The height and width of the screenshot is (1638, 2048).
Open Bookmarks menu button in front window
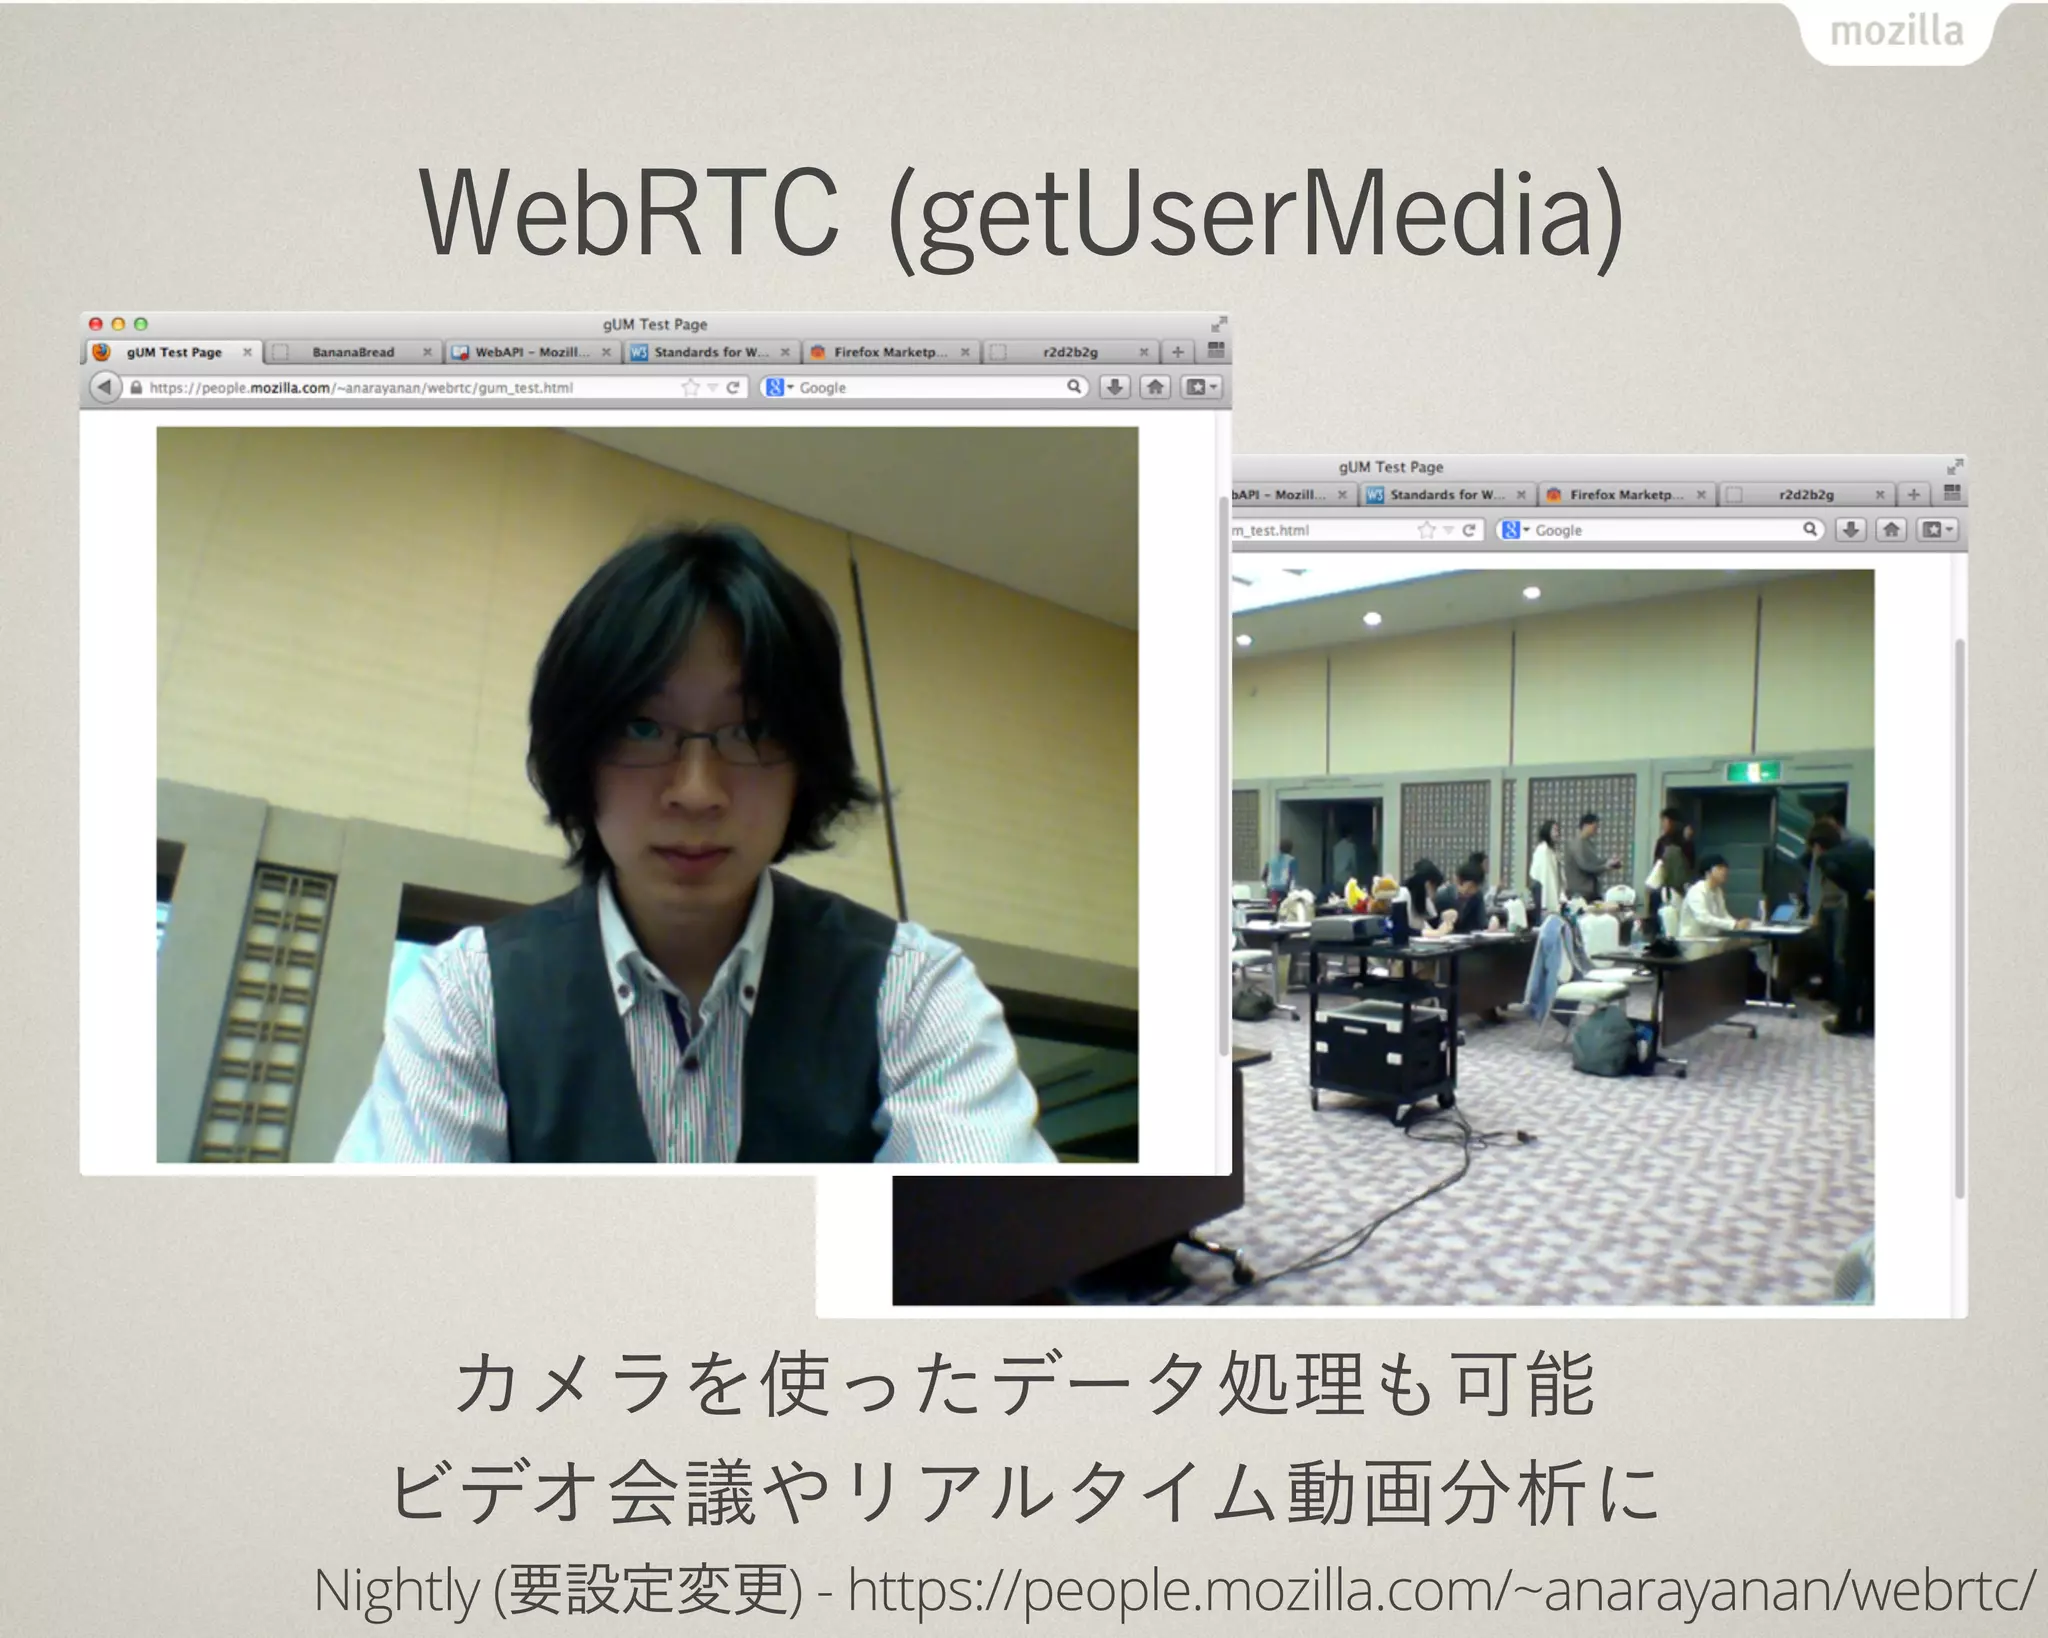(x=1201, y=387)
